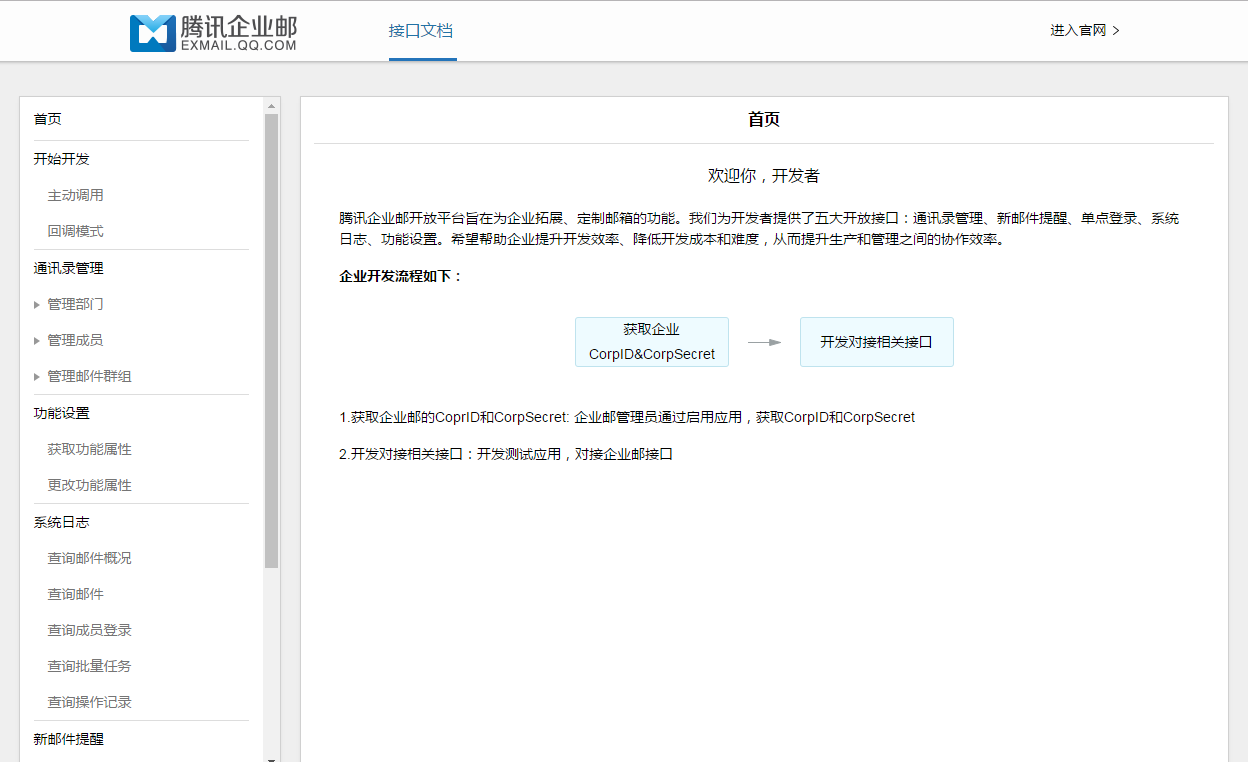Click the sidebar vertical scrollbar thumb
The width and height of the screenshot is (1248, 762).
click(271, 340)
